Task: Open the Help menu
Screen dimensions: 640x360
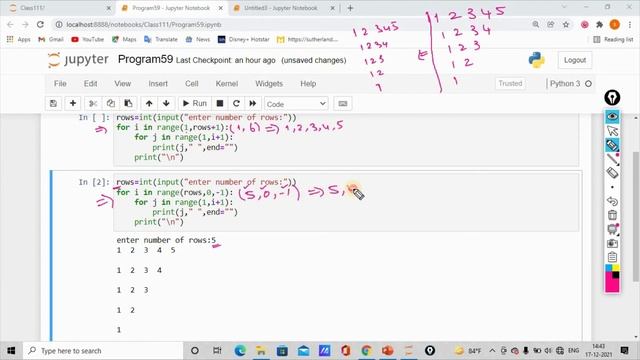Action: pyautogui.click(x=308, y=84)
